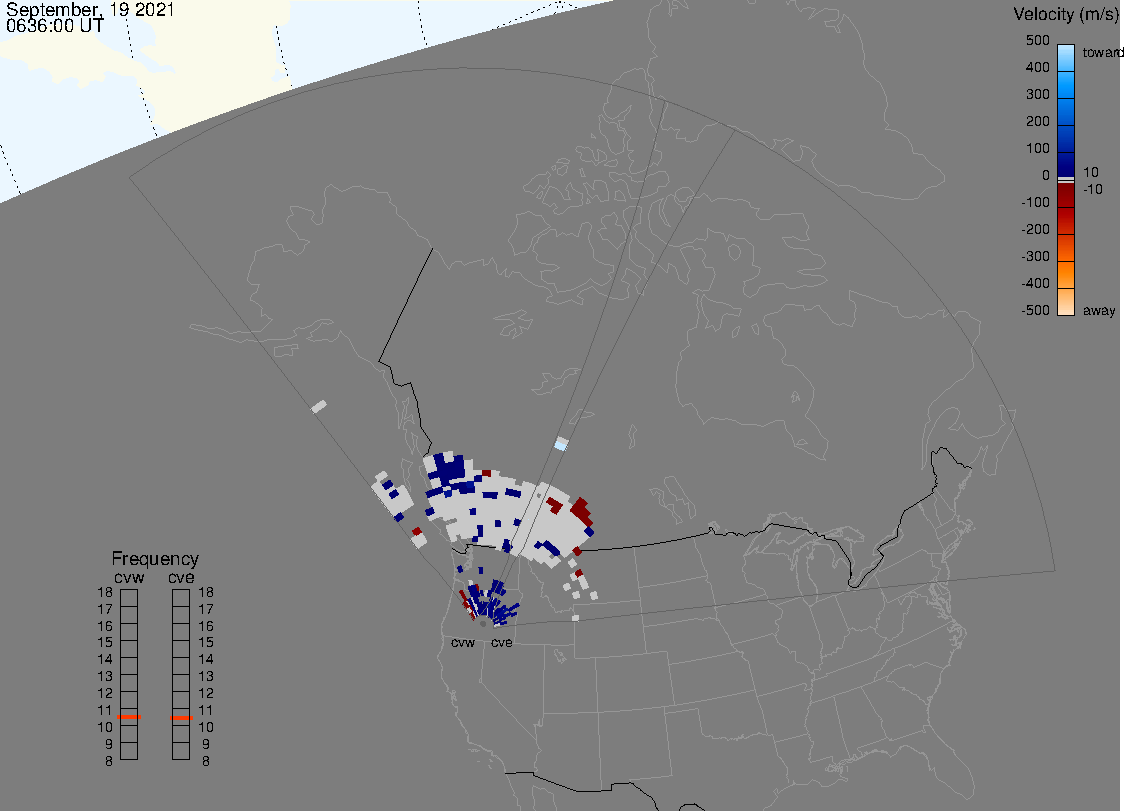Click the light blue top segment of velocity color bar
This screenshot has width=1124, height=811.
1066,58
